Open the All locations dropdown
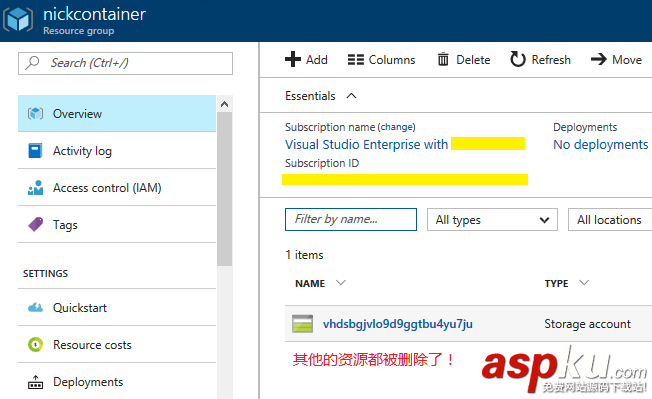652x399 pixels. point(610,219)
